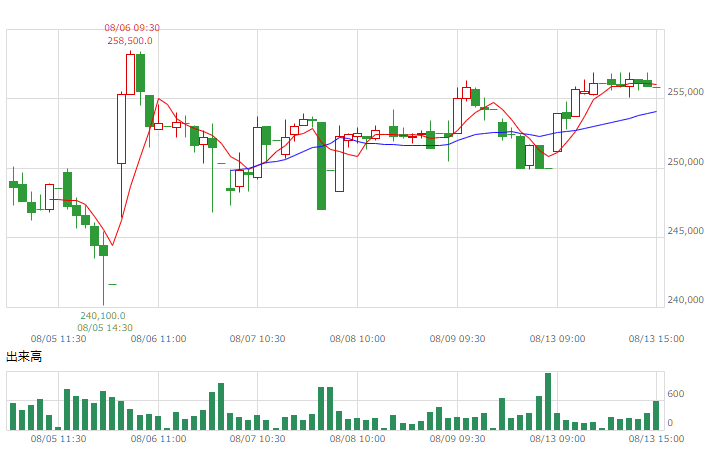705x453 pixels.
Task: Click the 240,000 price axis label
Action: point(685,300)
